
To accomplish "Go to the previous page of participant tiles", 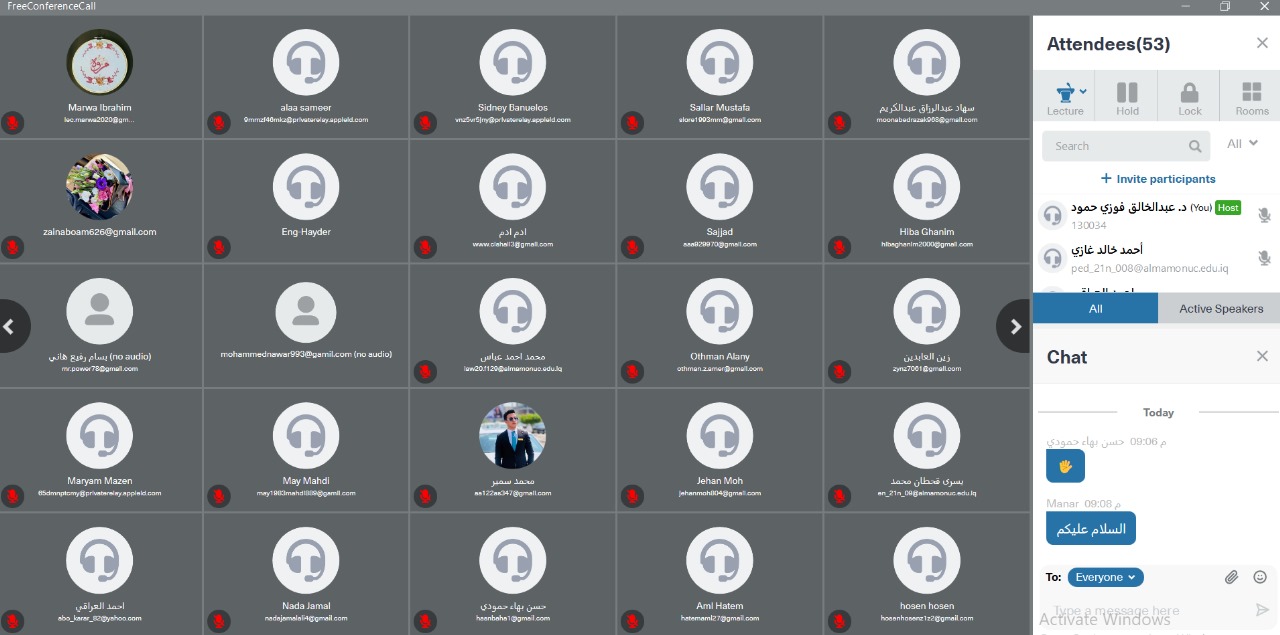I will click(x=11, y=326).
